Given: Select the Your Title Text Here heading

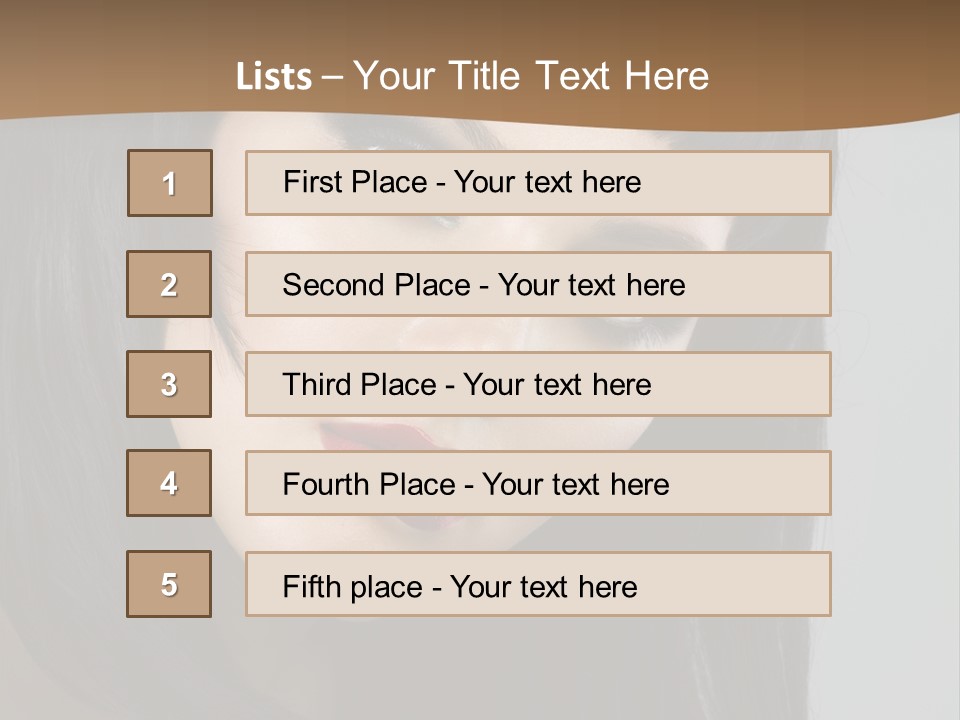Looking at the screenshot, I should [531, 76].
